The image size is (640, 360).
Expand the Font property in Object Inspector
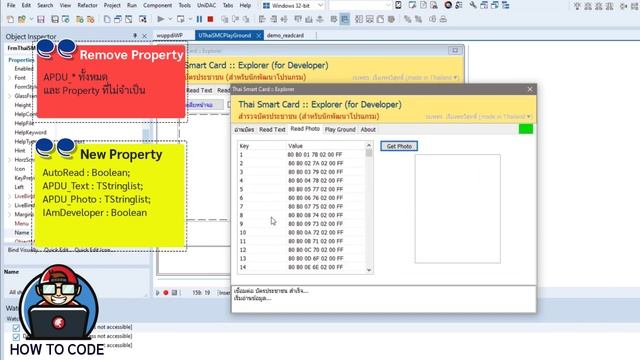click(9, 78)
